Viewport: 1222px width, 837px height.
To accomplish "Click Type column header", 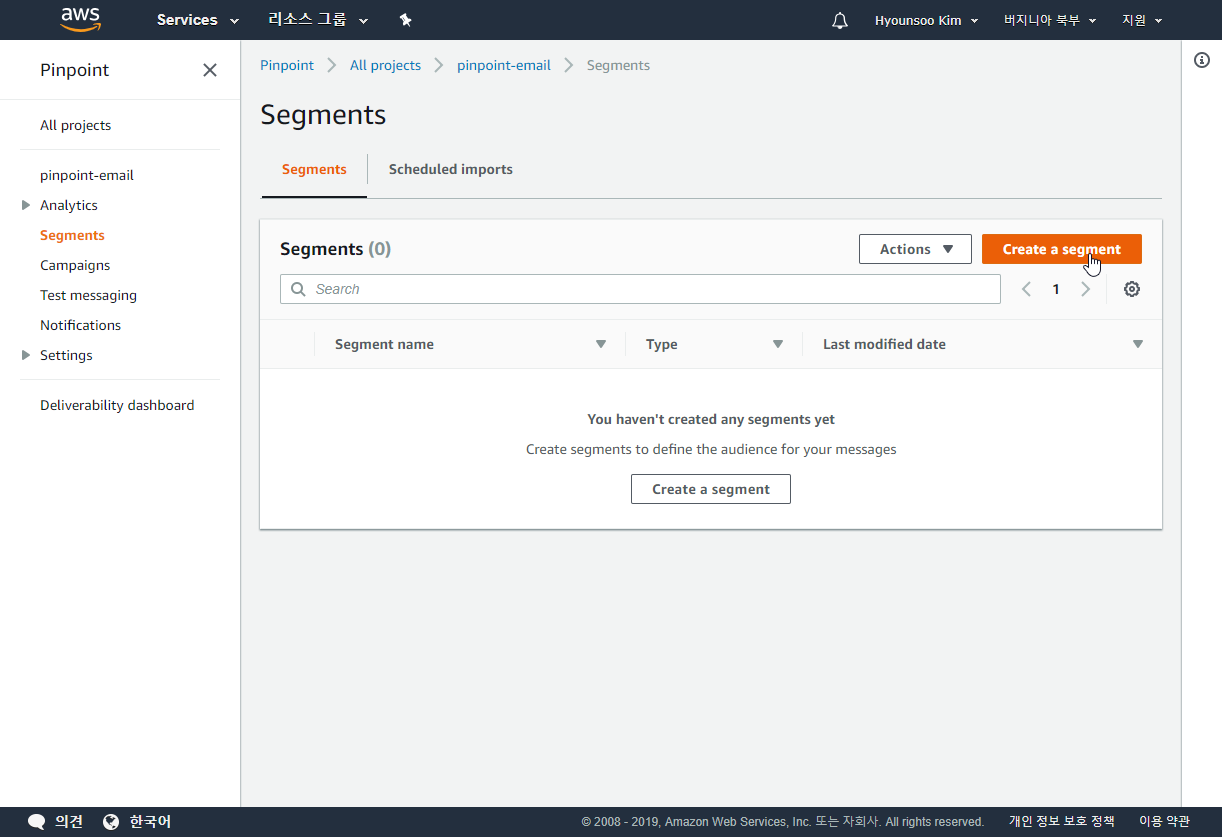I will point(661,344).
